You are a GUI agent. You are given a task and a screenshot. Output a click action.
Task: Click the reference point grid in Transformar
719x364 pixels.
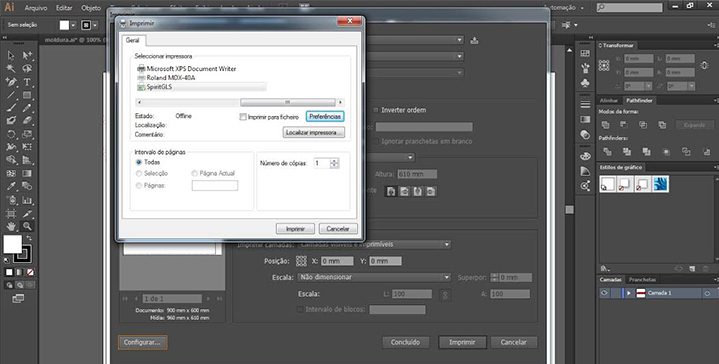click(604, 66)
